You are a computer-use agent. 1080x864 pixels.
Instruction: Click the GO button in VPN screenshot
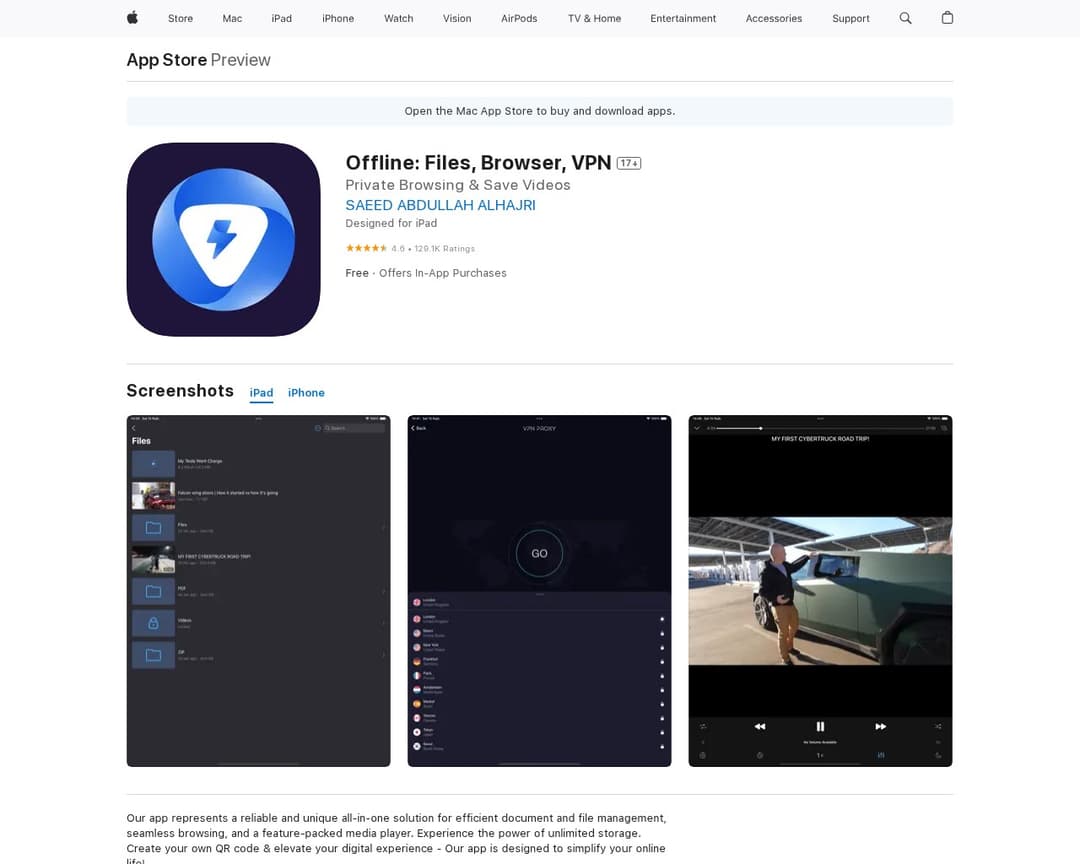pyautogui.click(x=539, y=553)
